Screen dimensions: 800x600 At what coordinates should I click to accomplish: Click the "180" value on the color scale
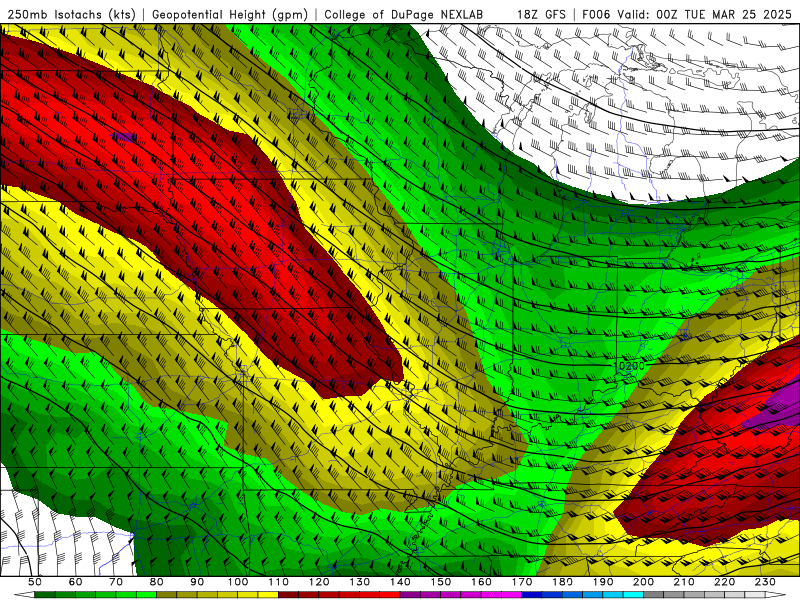tap(562, 582)
